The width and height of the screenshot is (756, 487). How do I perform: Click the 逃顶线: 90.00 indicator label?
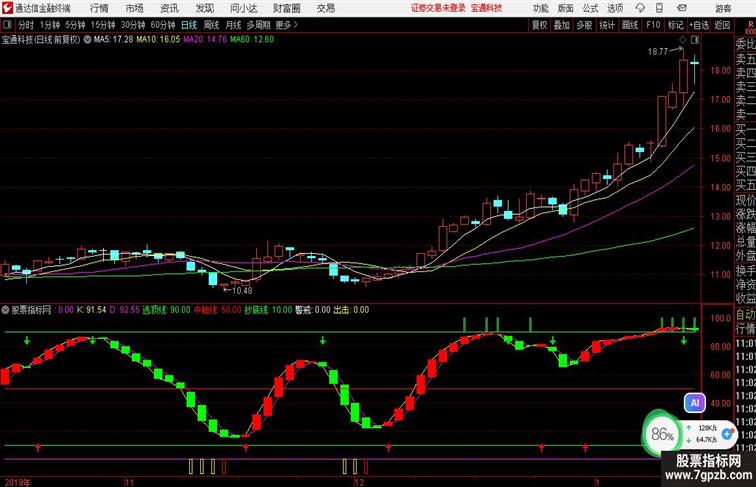coord(166,310)
